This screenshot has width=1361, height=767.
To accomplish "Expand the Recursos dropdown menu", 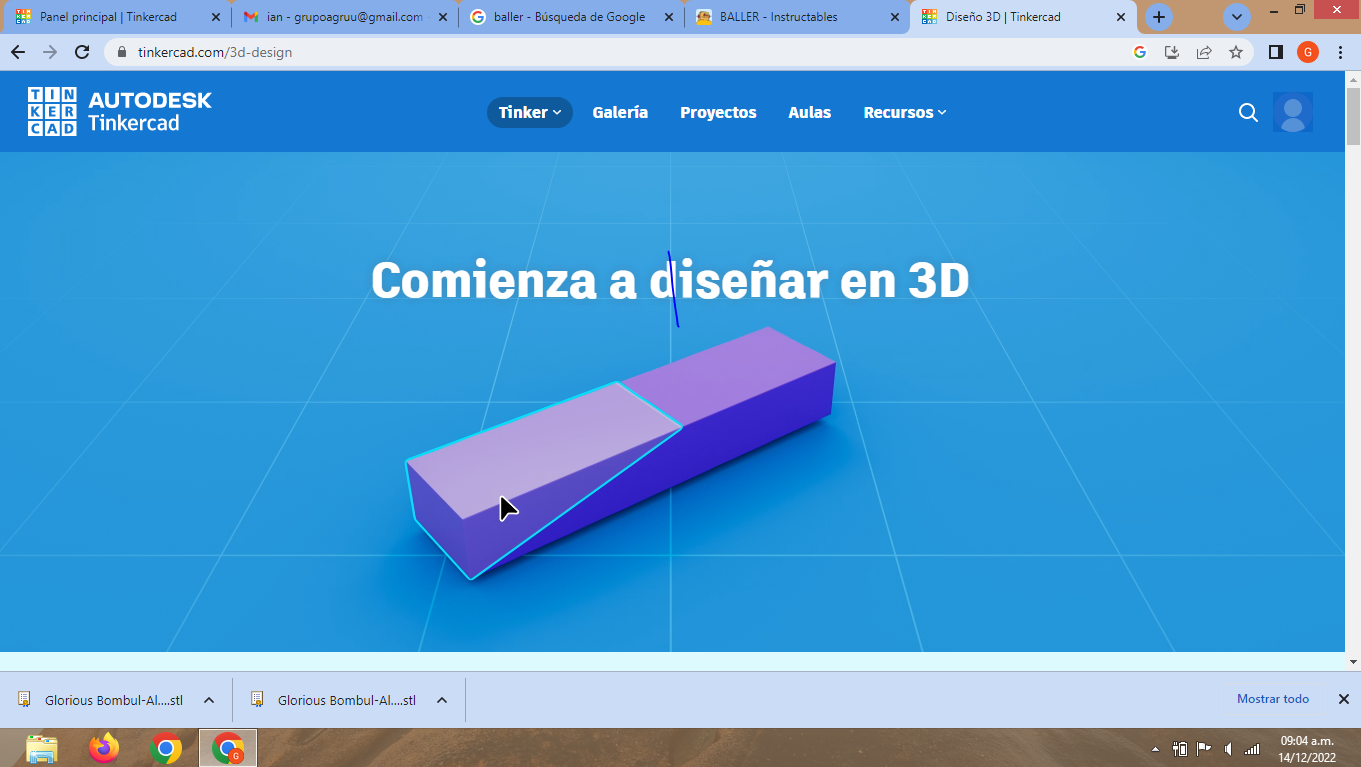I will [x=905, y=113].
